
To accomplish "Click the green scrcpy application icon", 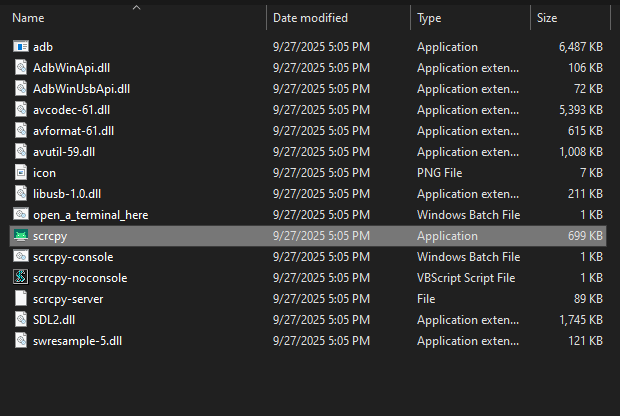I will point(21,236).
